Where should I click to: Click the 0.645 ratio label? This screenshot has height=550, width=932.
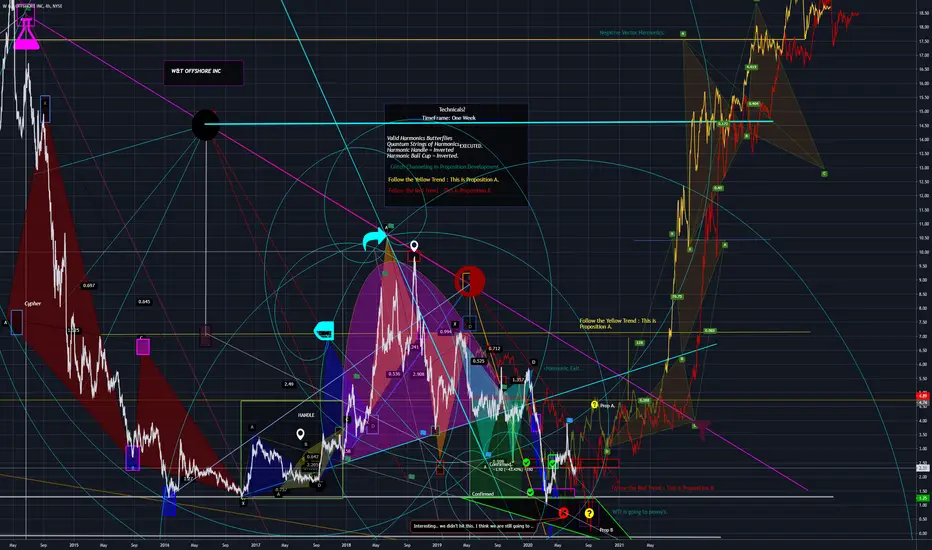point(144,301)
